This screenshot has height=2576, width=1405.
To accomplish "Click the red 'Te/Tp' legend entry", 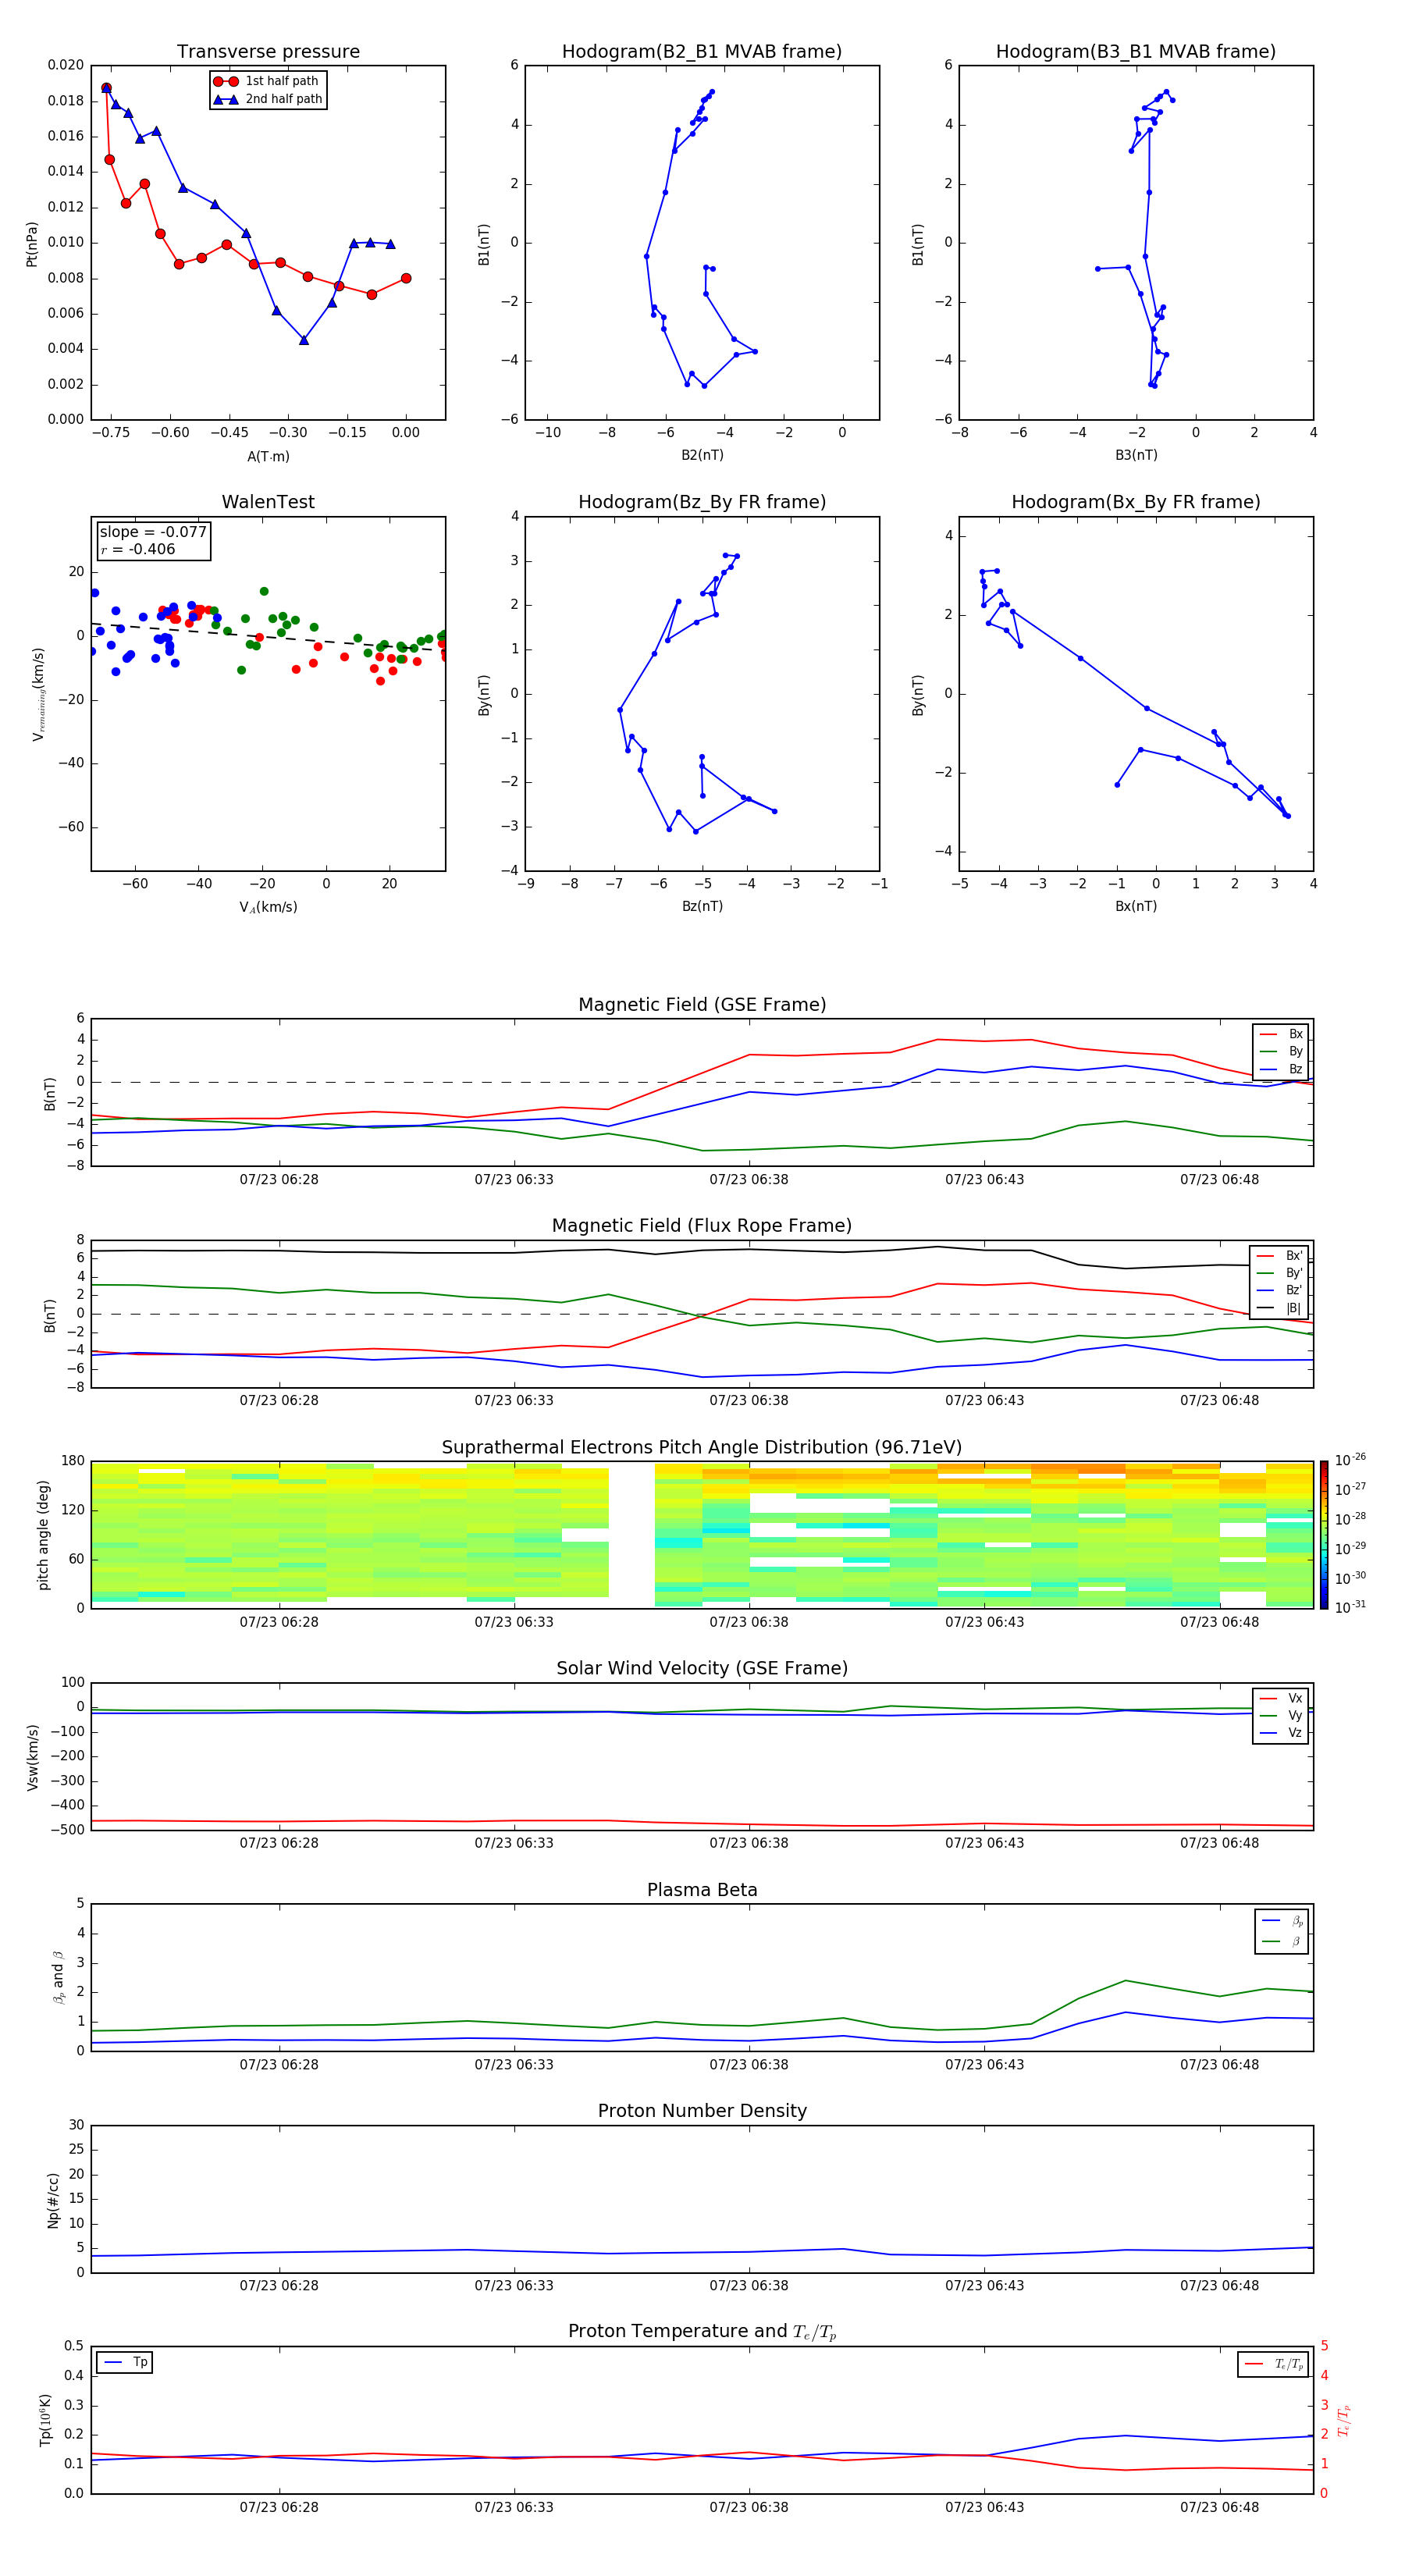I will pyautogui.click(x=1273, y=2364).
